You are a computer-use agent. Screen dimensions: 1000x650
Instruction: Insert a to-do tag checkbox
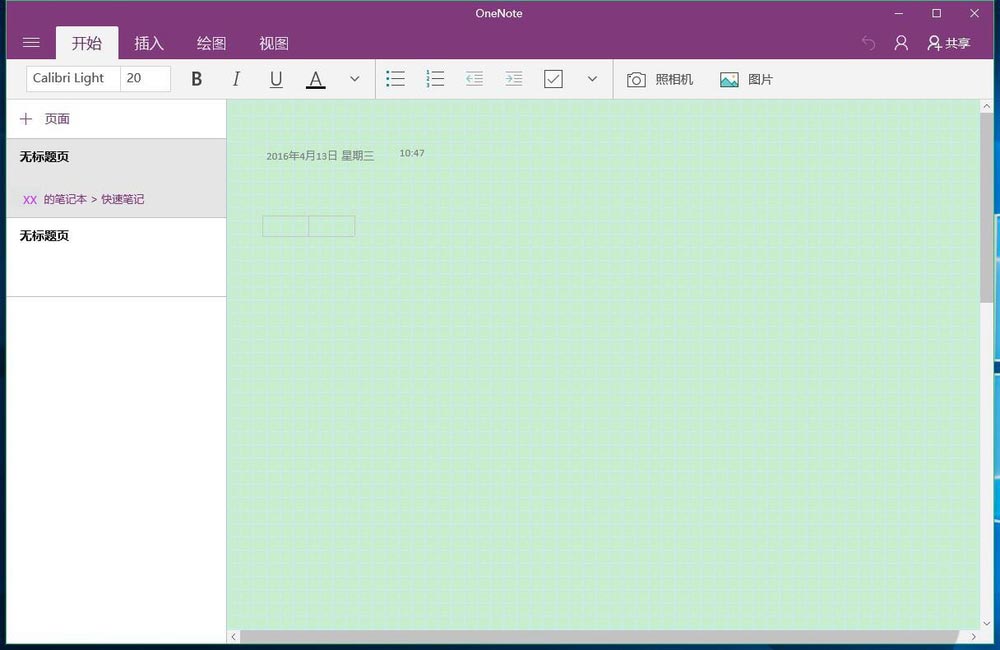553,78
